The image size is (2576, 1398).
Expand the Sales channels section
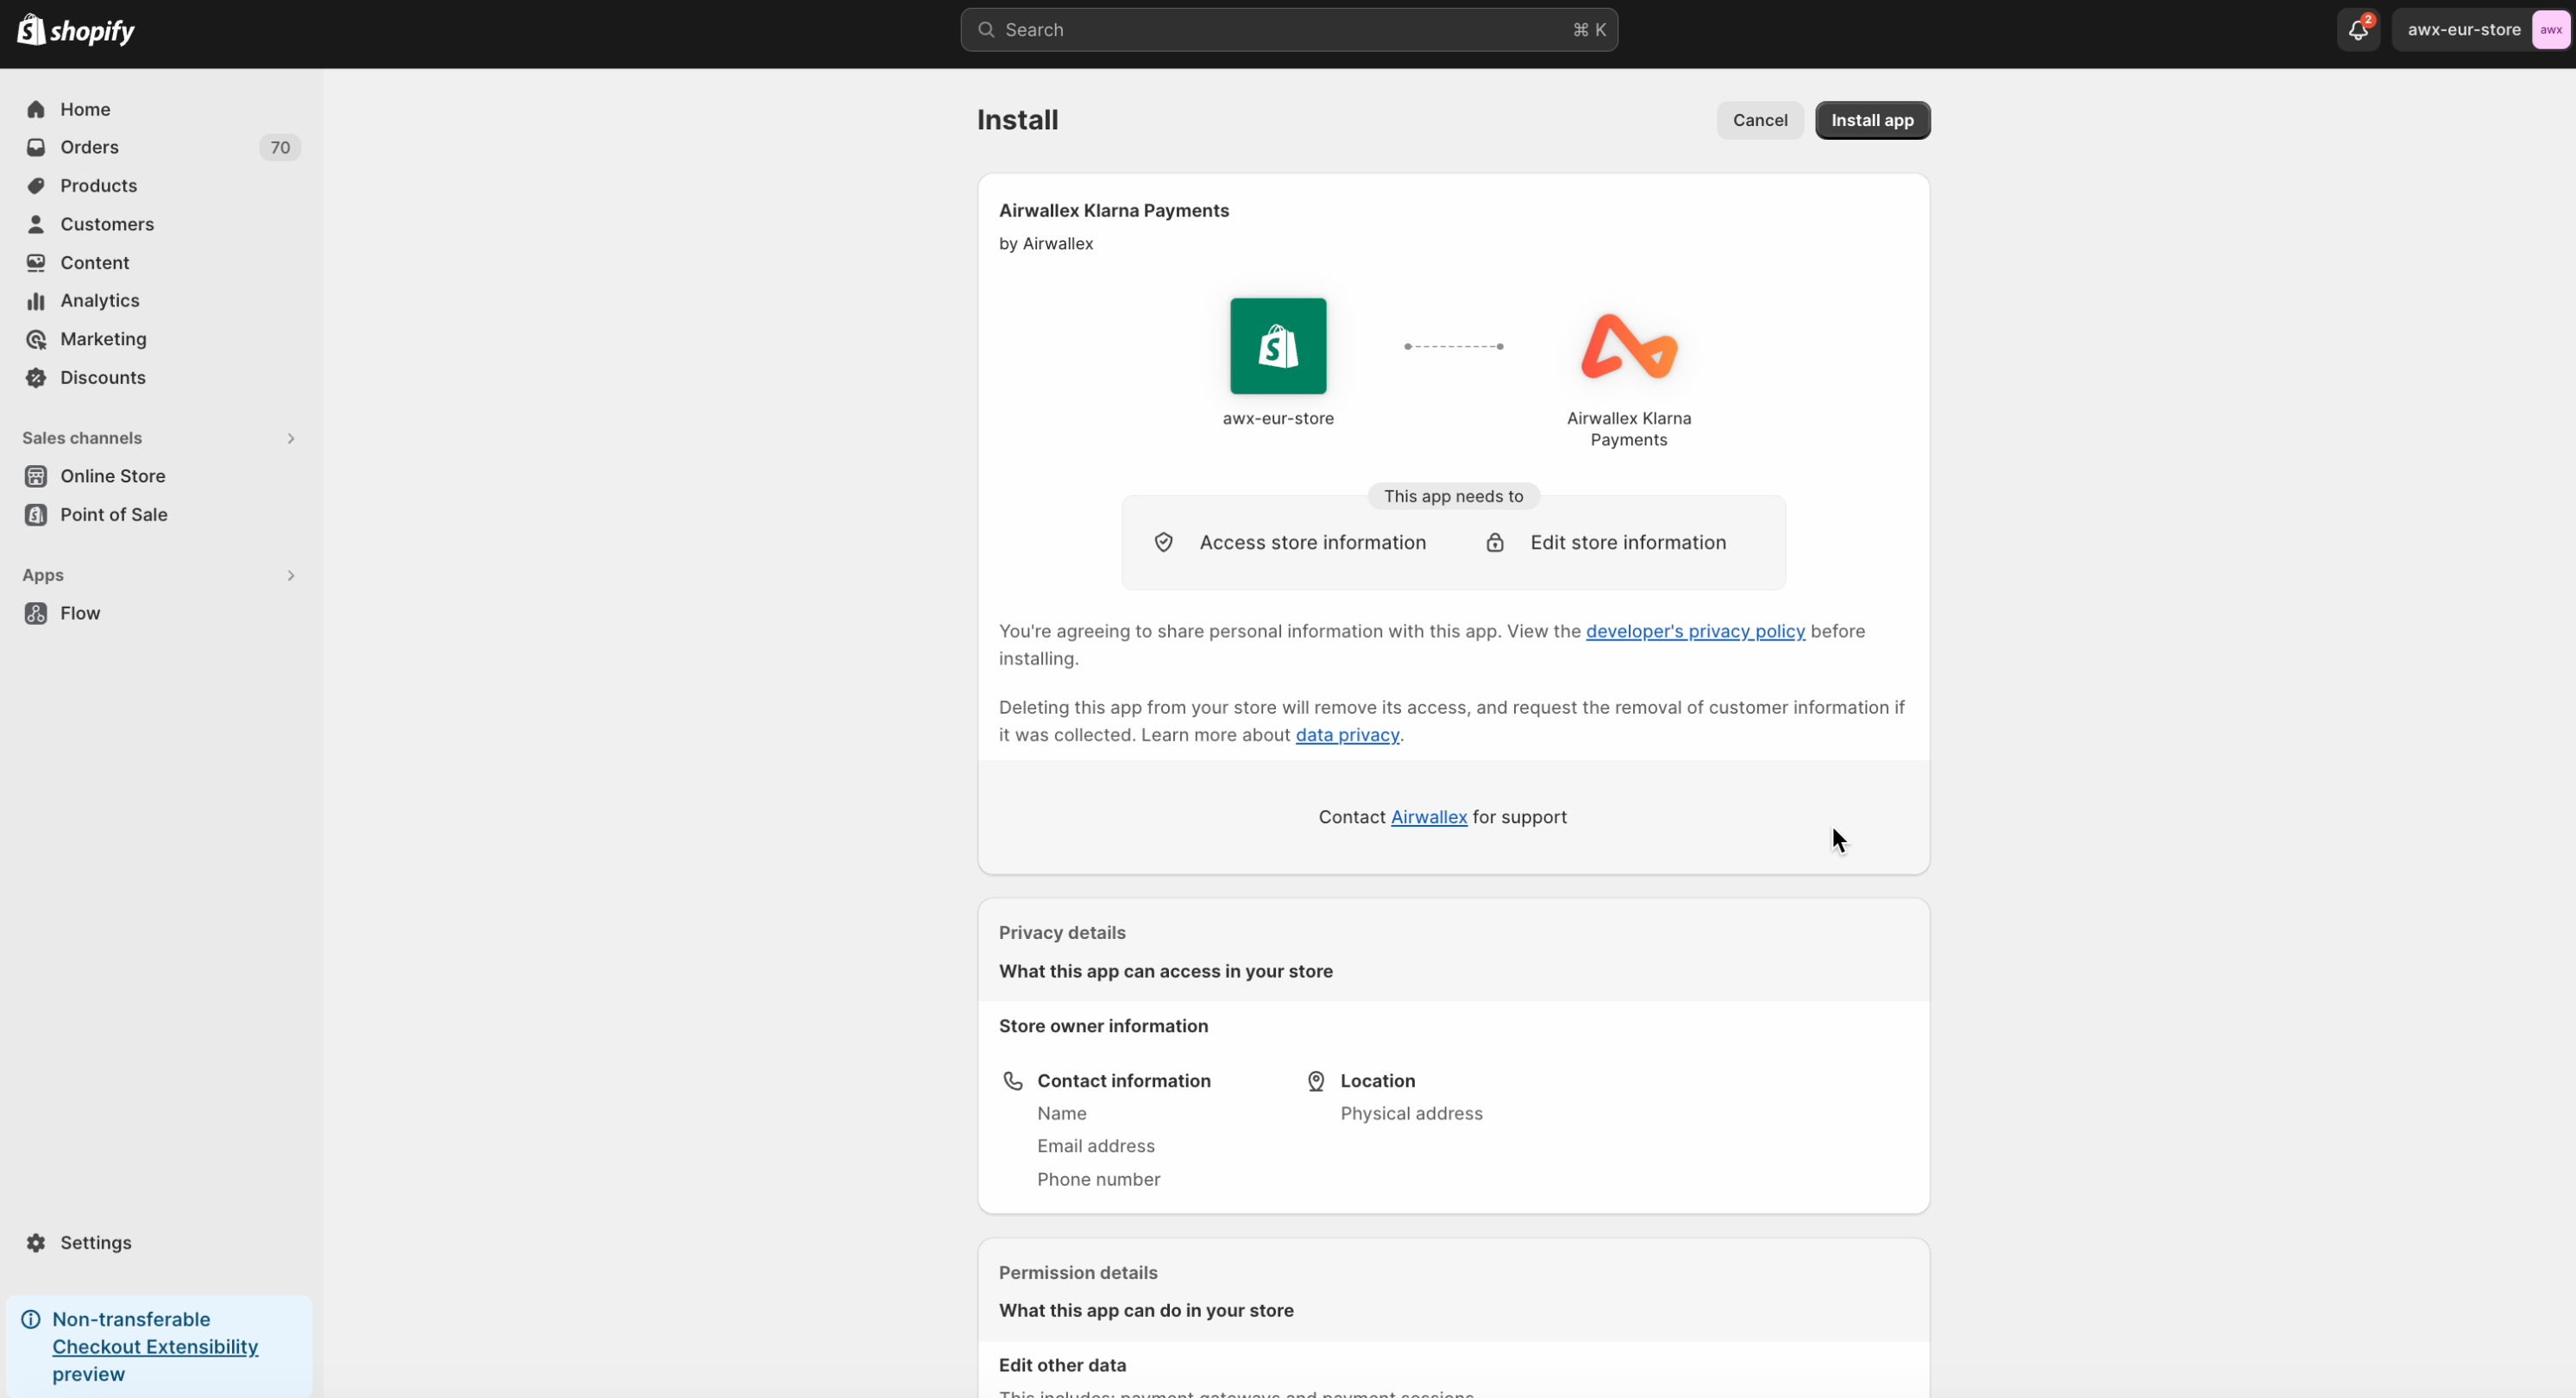tap(291, 438)
